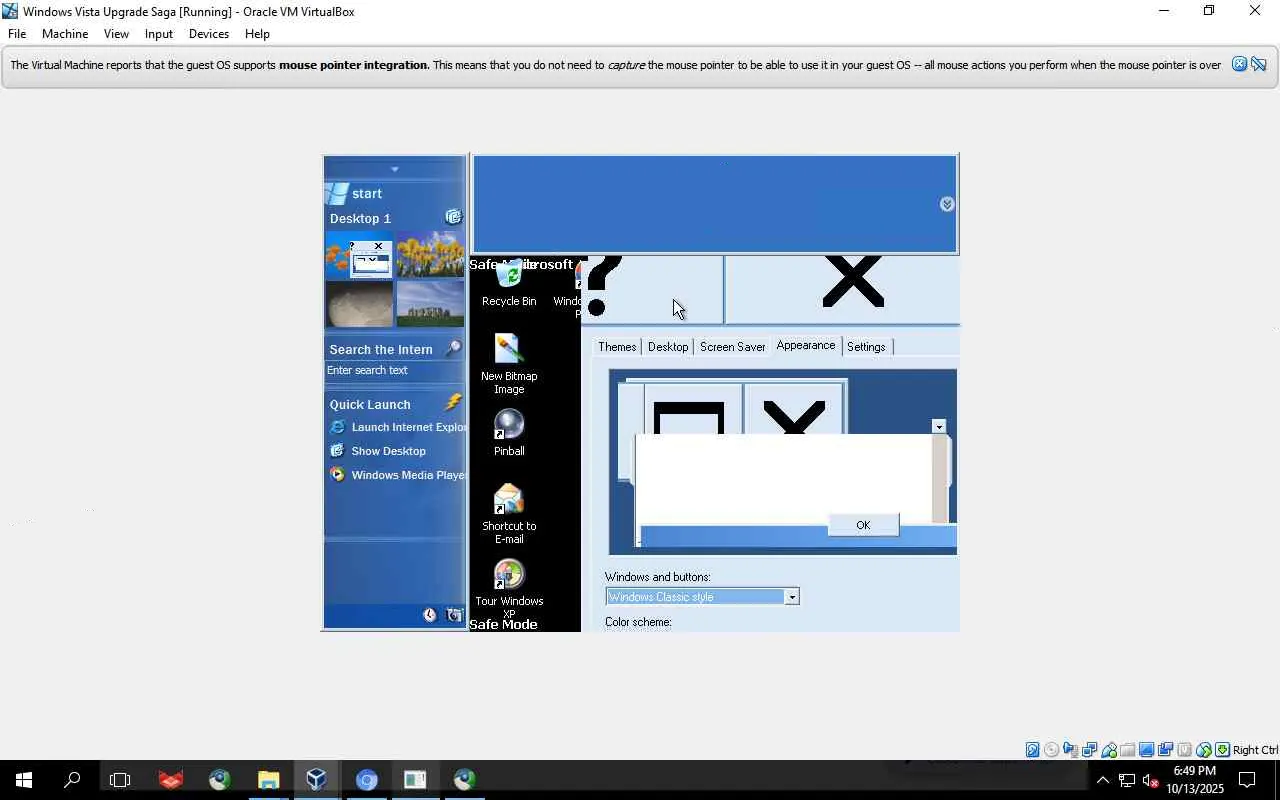Click the Windows logo beside start

[338, 193]
